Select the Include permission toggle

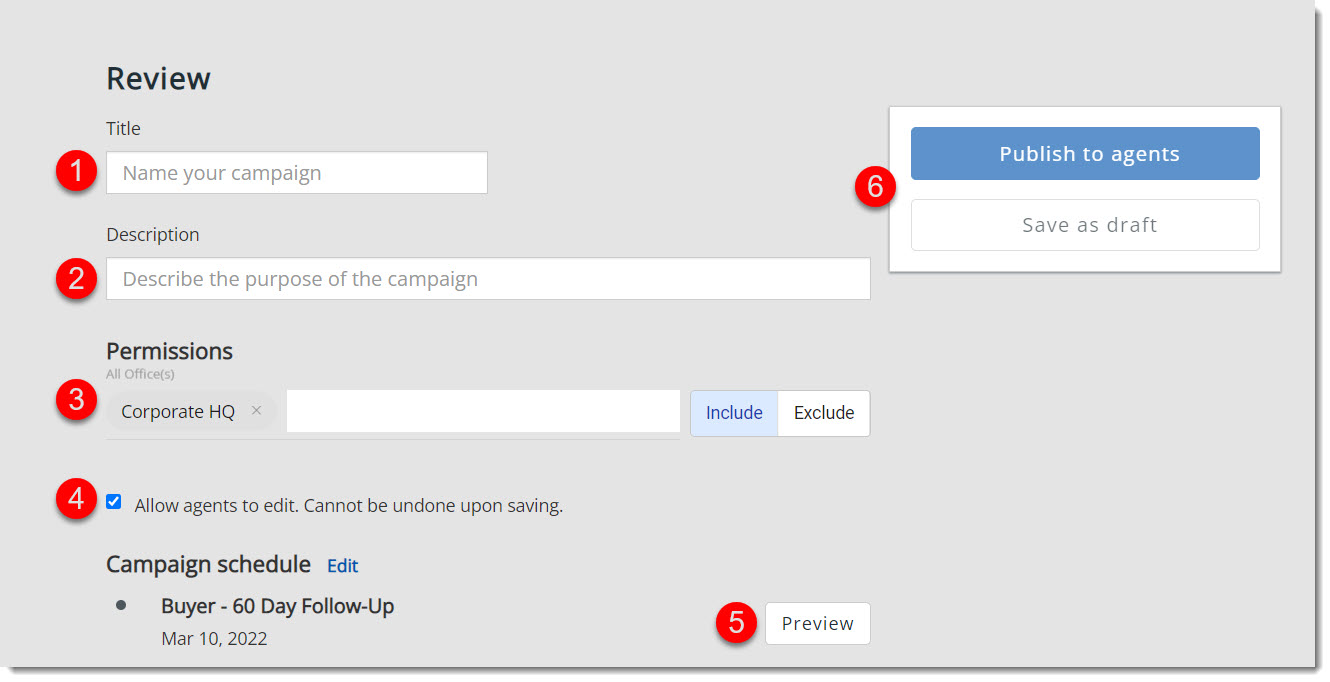(734, 413)
